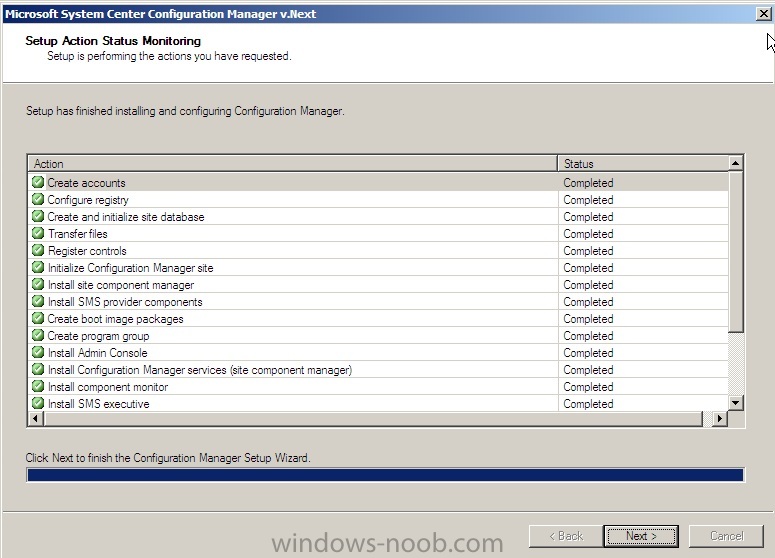Click the Cancel button
Viewport: 775px width, 558px height.
(x=726, y=536)
